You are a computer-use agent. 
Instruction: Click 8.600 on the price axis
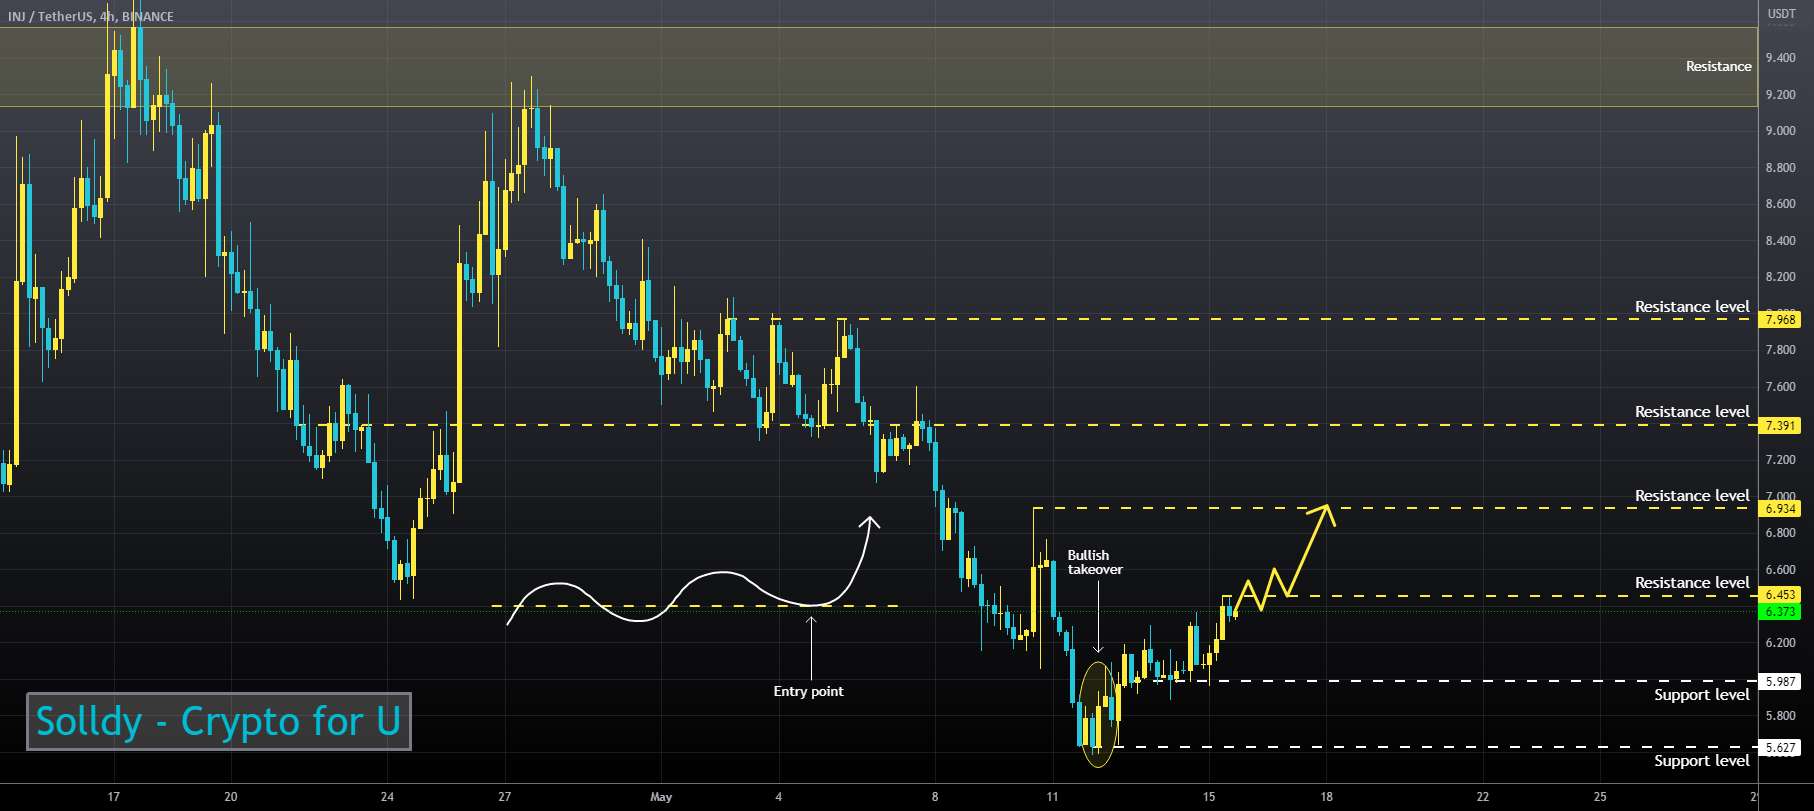point(1780,204)
